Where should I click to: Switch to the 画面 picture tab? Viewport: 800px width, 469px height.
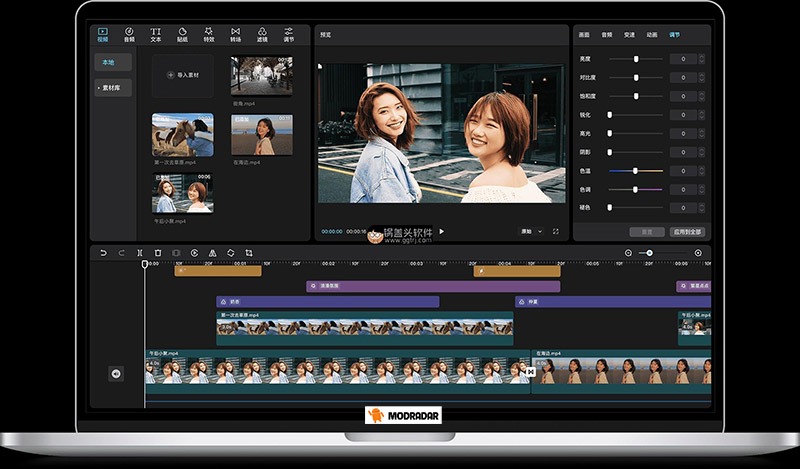point(584,35)
